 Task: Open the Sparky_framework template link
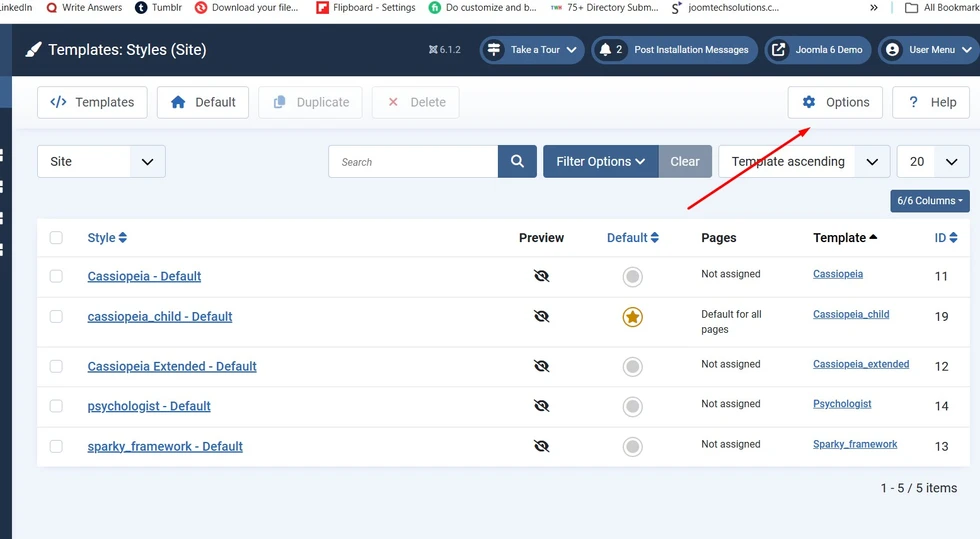coord(854,444)
